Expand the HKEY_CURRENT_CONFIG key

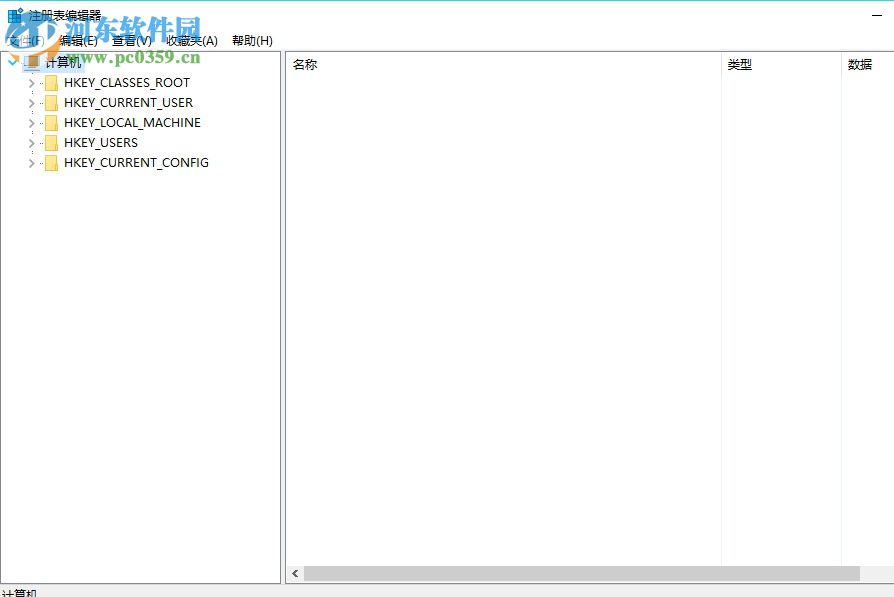(x=31, y=163)
